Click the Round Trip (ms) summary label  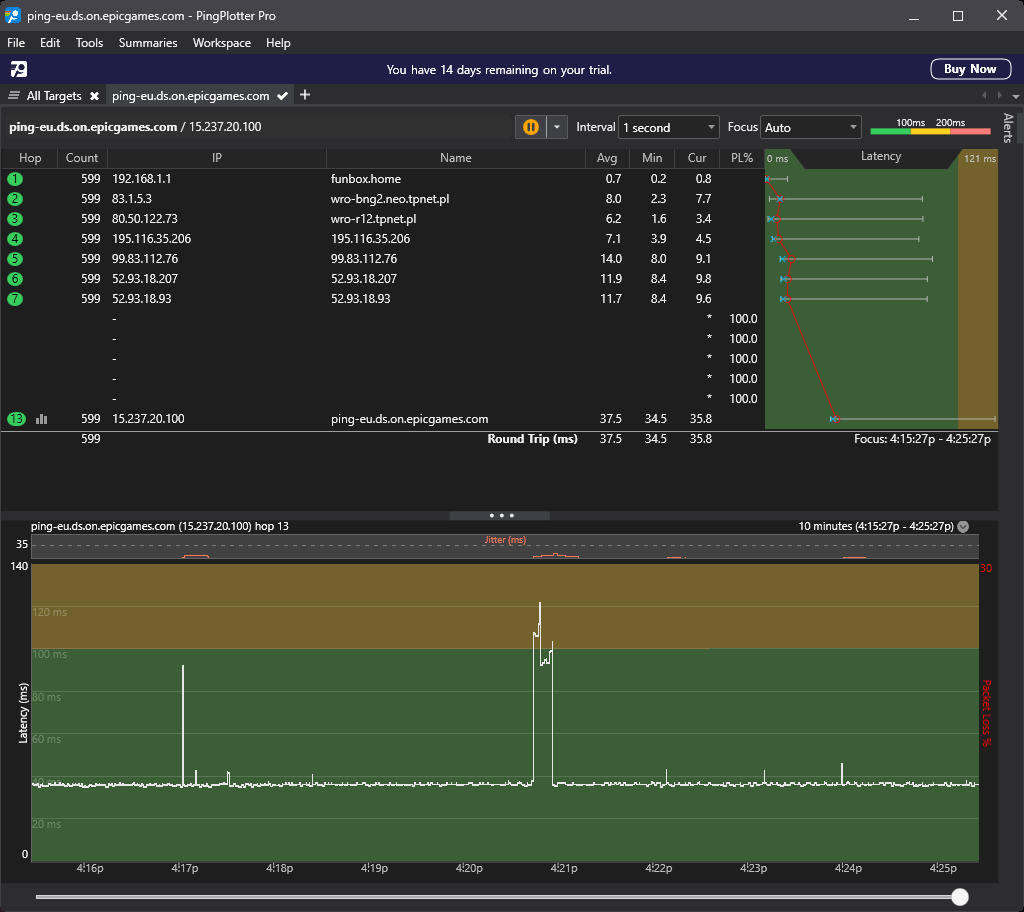[532, 439]
